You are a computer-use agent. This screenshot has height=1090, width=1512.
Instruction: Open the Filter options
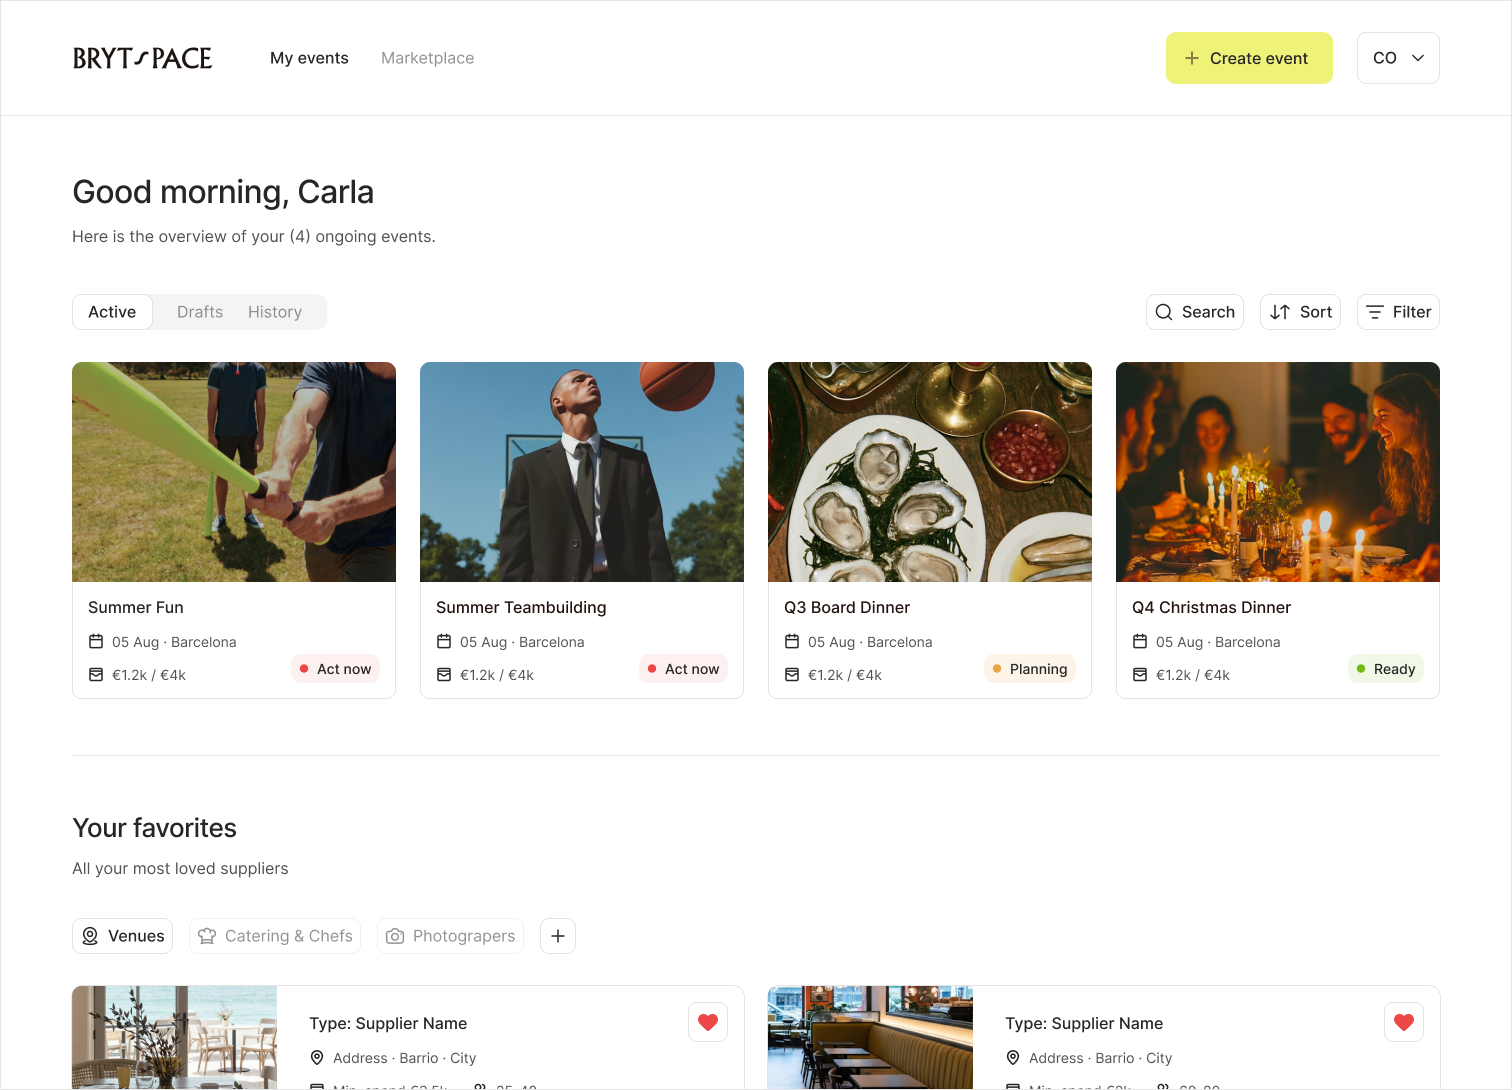click(1398, 312)
